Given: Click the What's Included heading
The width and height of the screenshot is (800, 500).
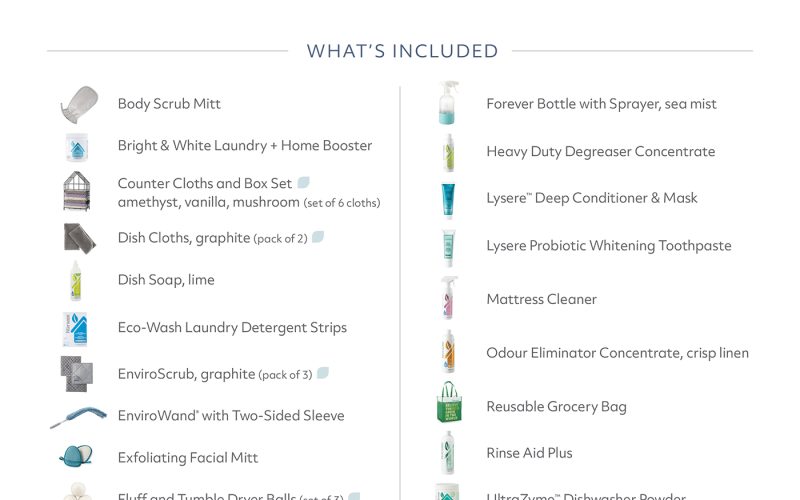Looking at the screenshot, I should click(x=402, y=51).
